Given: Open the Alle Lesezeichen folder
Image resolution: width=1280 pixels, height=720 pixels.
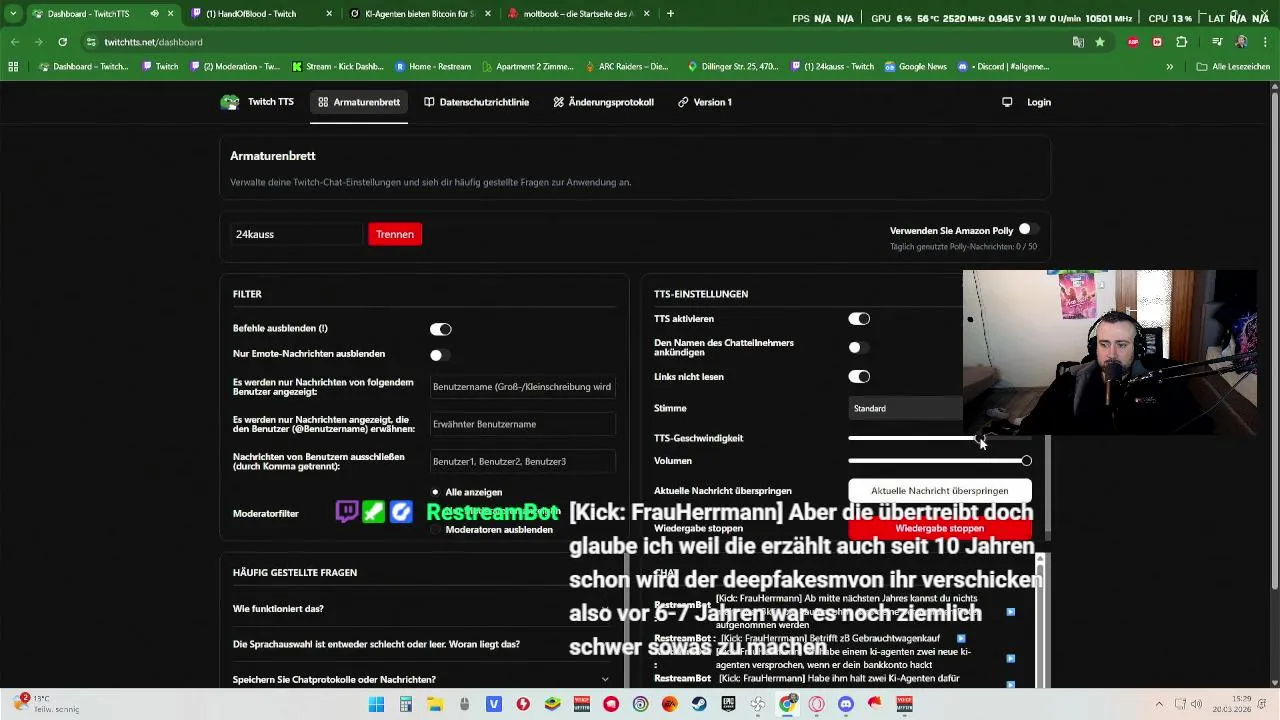Looking at the screenshot, I should pyautogui.click(x=1233, y=67).
